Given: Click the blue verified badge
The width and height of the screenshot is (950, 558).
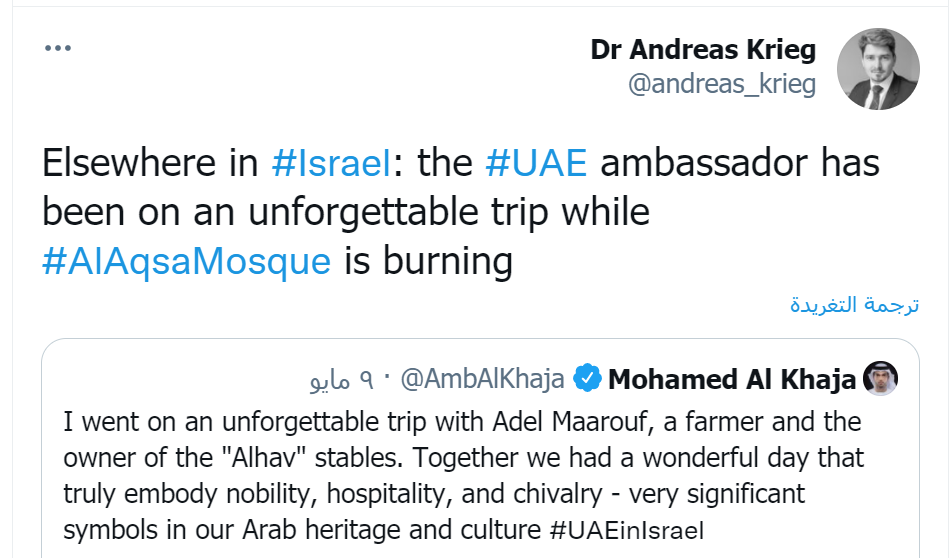Looking at the screenshot, I should [x=588, y=380].
